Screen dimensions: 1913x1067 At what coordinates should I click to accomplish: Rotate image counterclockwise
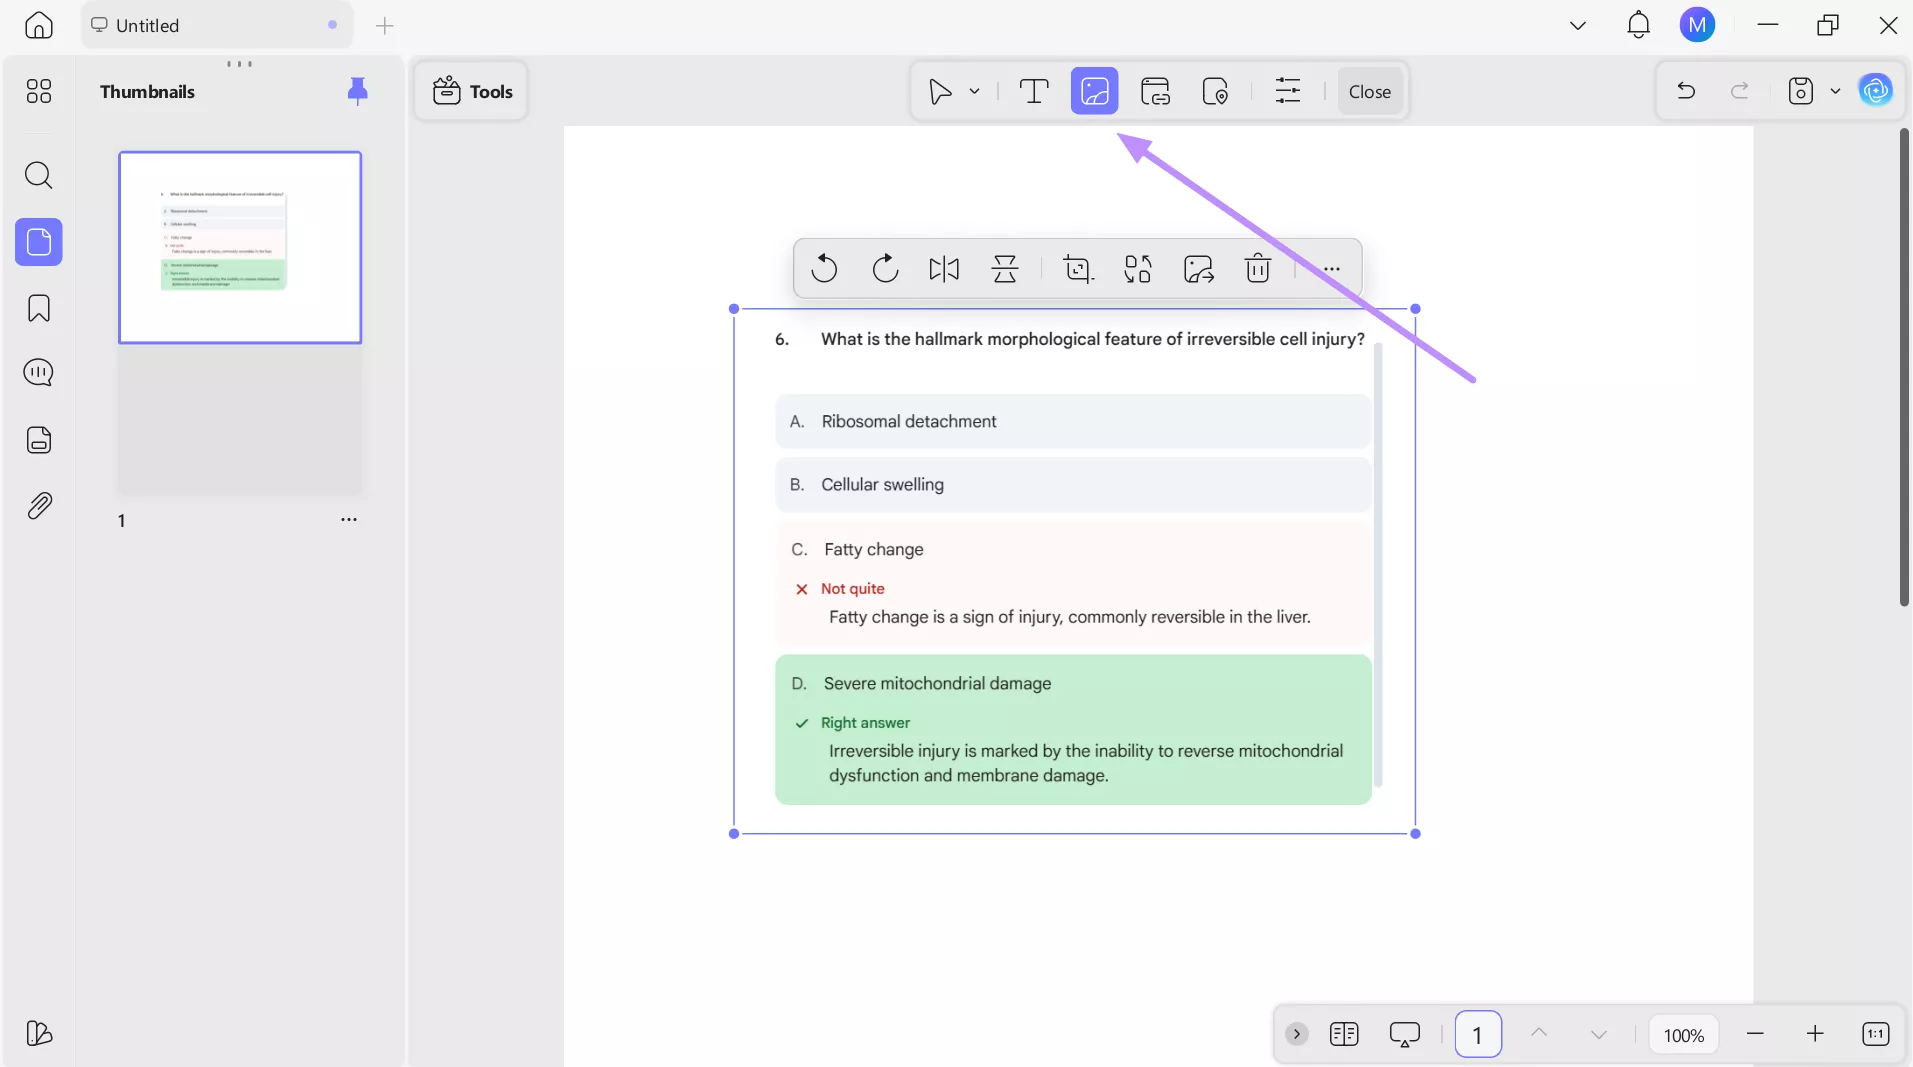pyautogui.click(x=824, y=269)
